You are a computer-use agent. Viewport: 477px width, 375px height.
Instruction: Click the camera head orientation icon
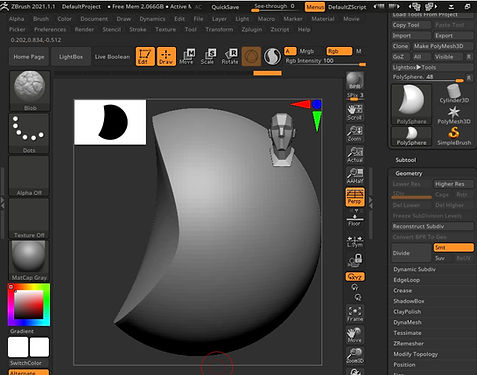pos(282,139)
